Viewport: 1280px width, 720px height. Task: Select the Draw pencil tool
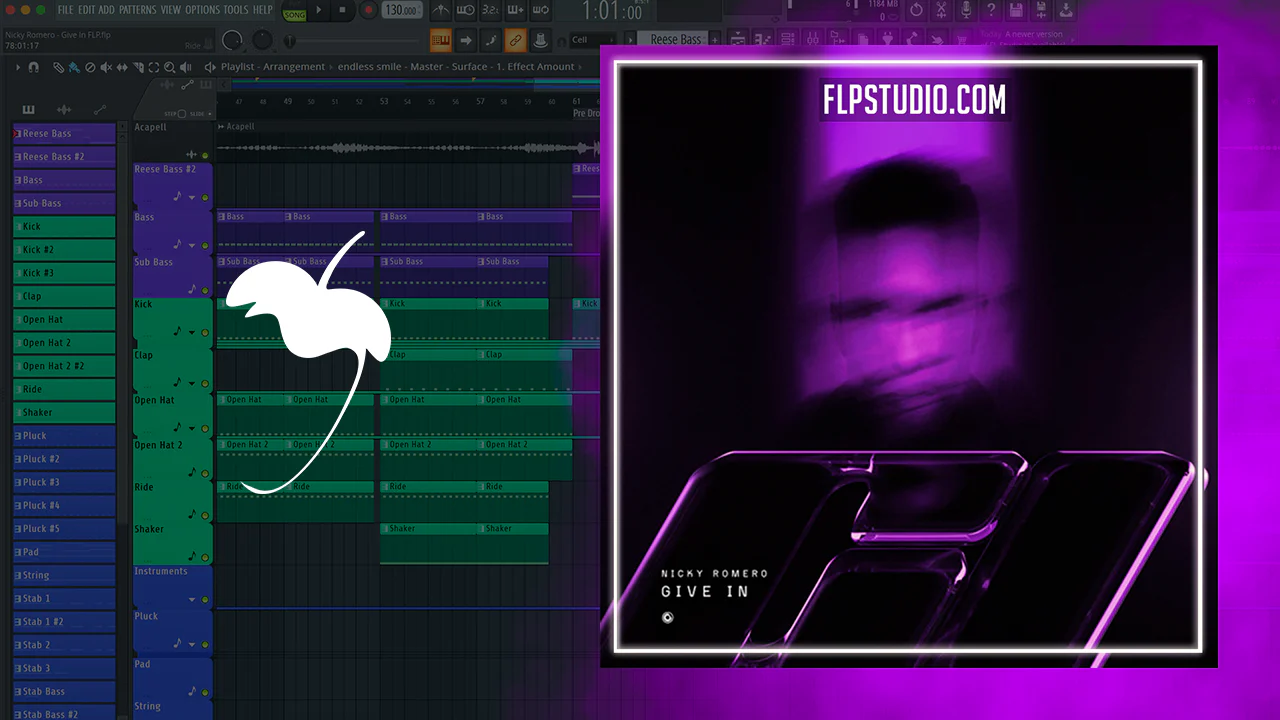click(x=58, y=67)
